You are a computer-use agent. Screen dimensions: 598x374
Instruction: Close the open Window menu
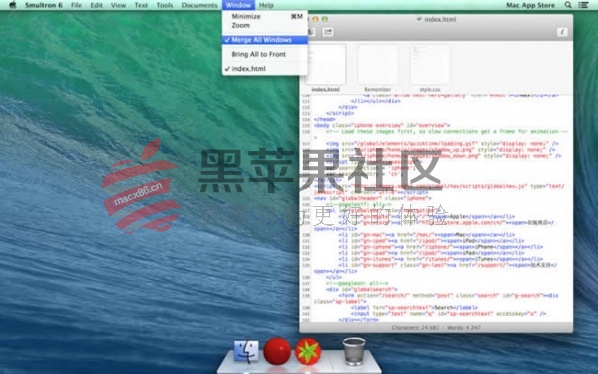coord(238,5)
